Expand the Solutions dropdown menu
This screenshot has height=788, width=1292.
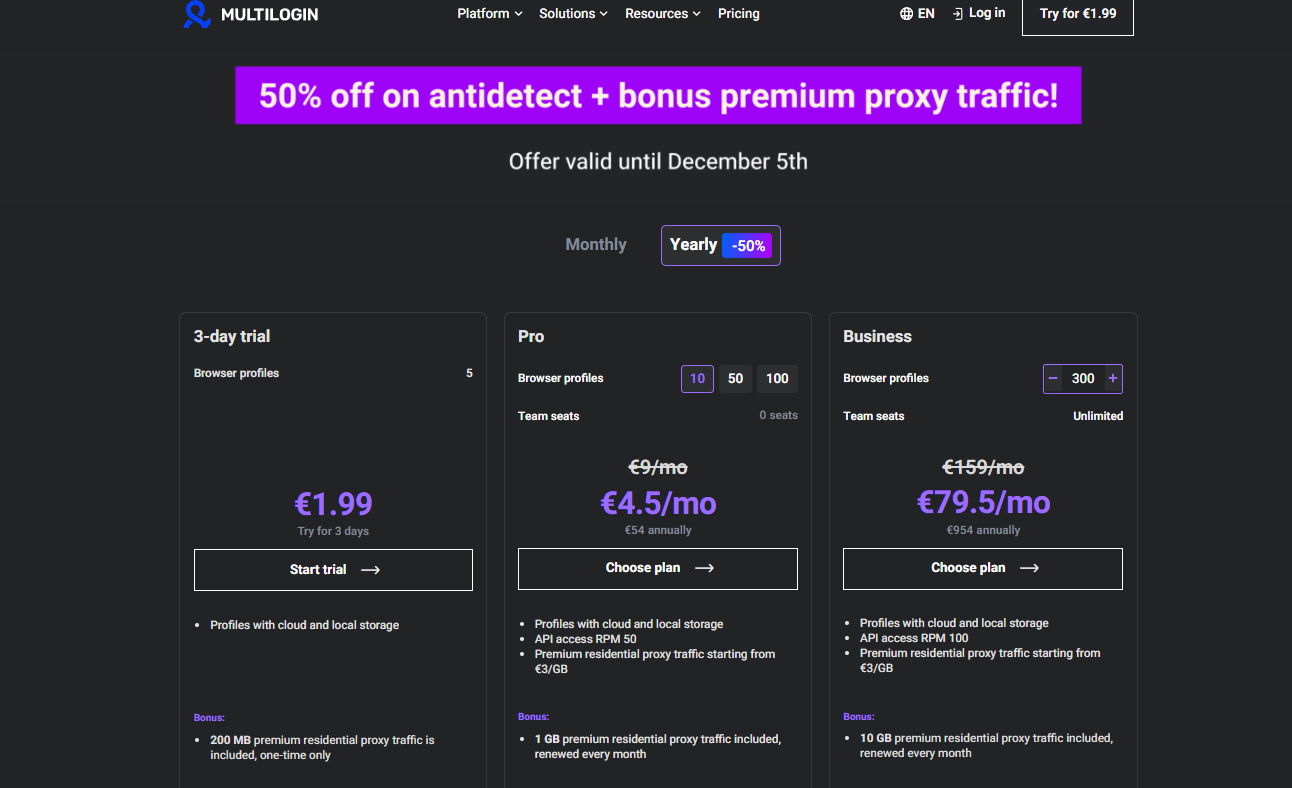[x=573, y=14]
